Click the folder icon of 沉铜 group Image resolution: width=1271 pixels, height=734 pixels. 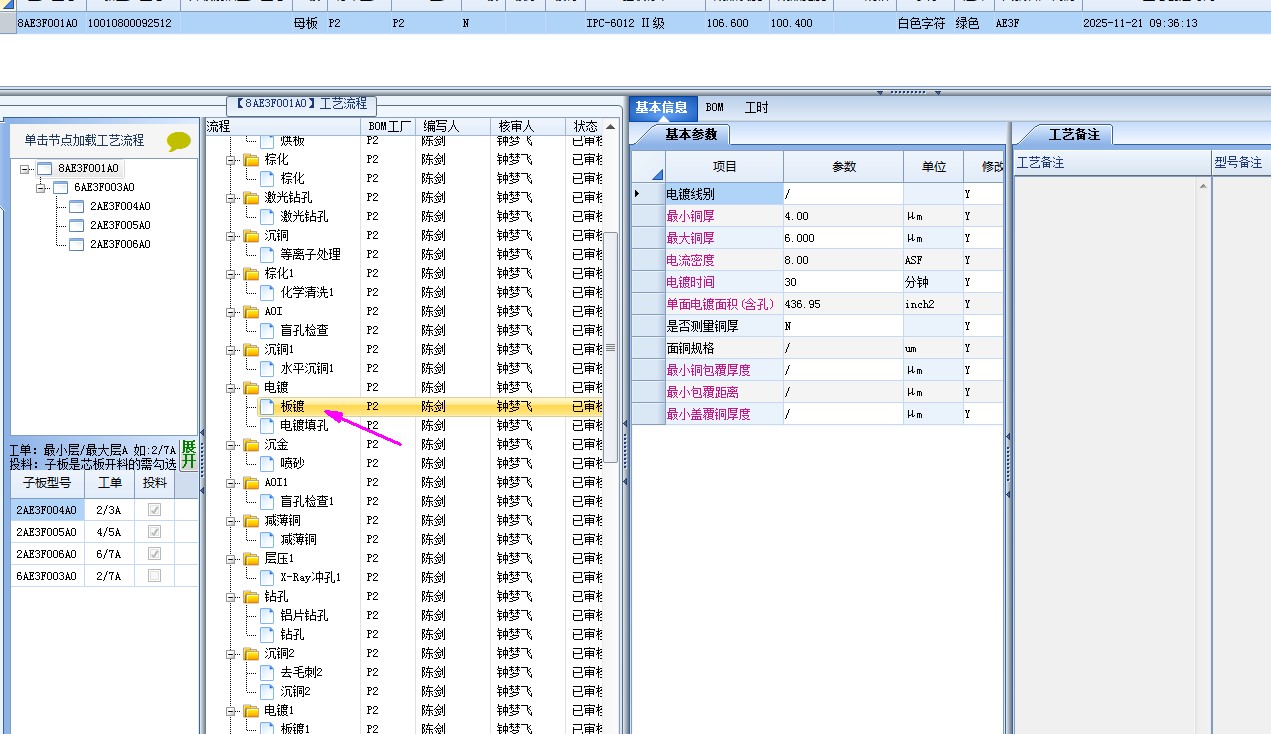[251, 236]
